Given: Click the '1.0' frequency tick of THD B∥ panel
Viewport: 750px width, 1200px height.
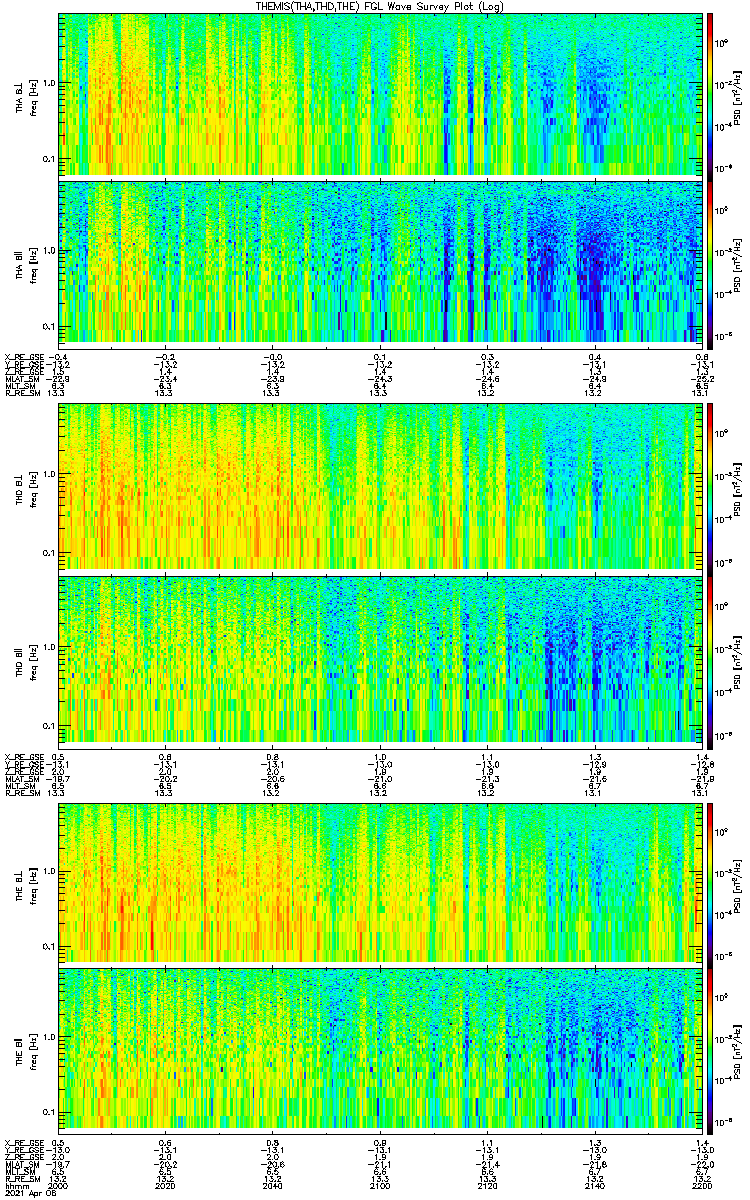Looking at the screenshot, I should tap(49, 647).
